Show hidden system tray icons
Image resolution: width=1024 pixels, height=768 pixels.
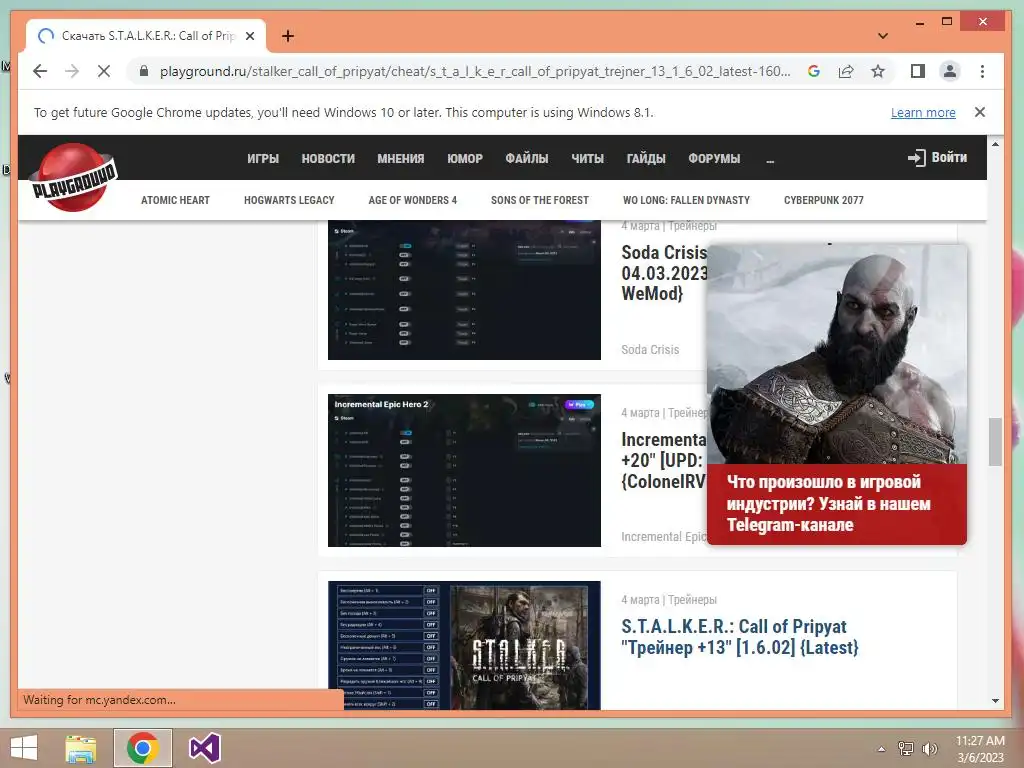pyautogui.click(x=882, y=748)
